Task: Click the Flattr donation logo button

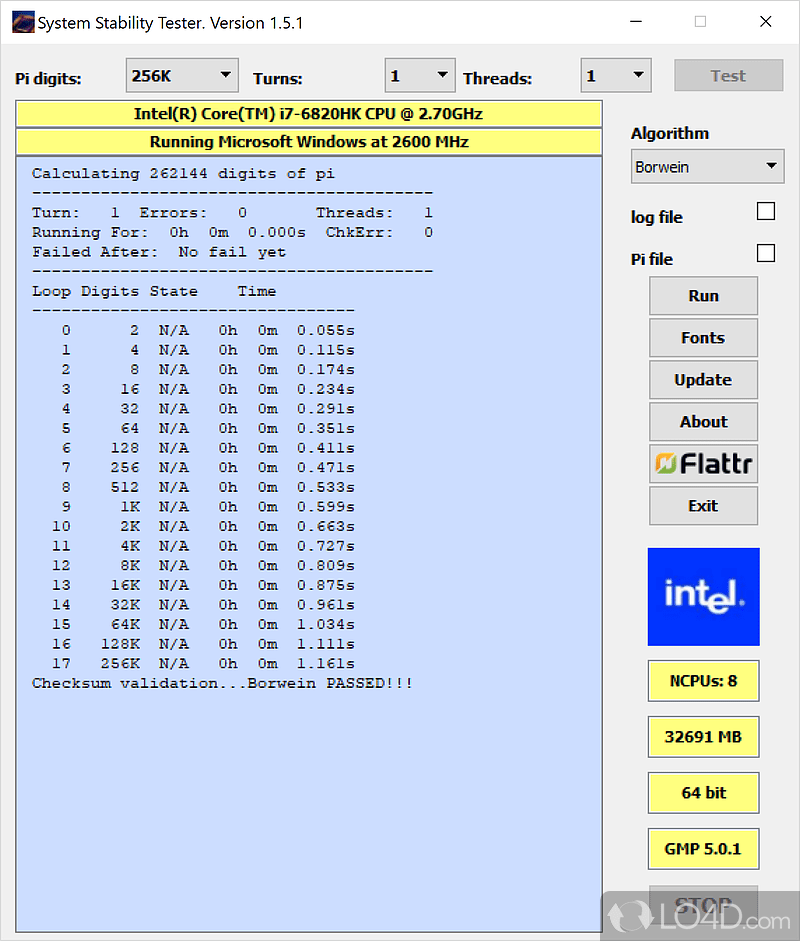Action: tap(703, 463)
